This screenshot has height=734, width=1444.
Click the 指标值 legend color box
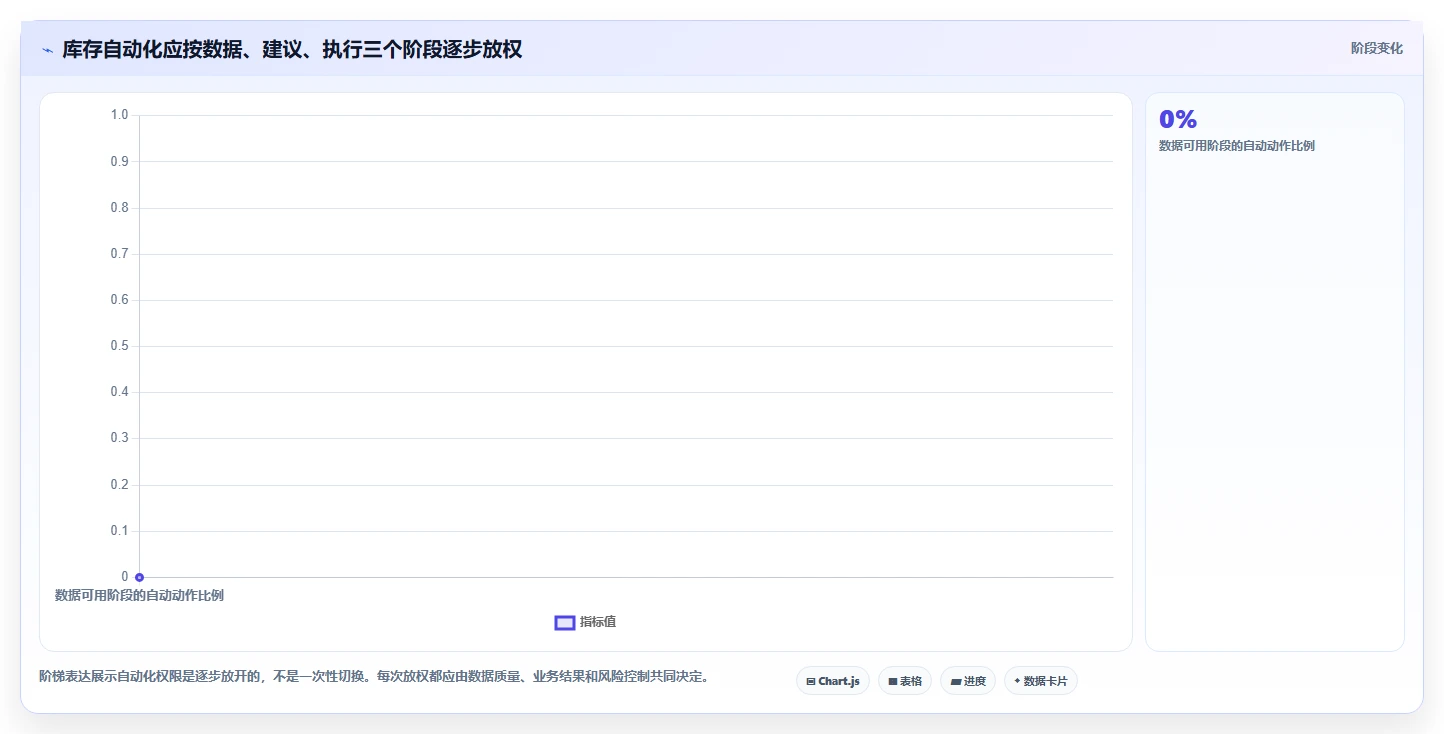click(x=565, y=623)
